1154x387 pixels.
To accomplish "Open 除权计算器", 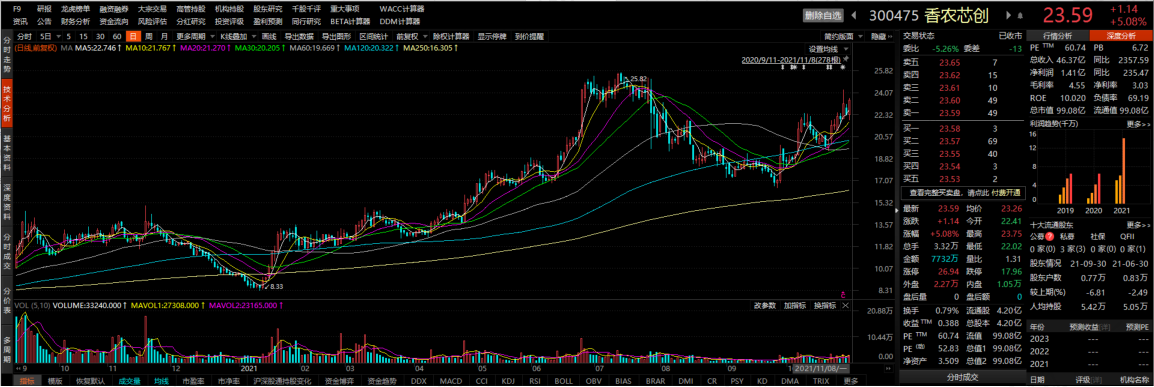I will click(x=451, y=36).
